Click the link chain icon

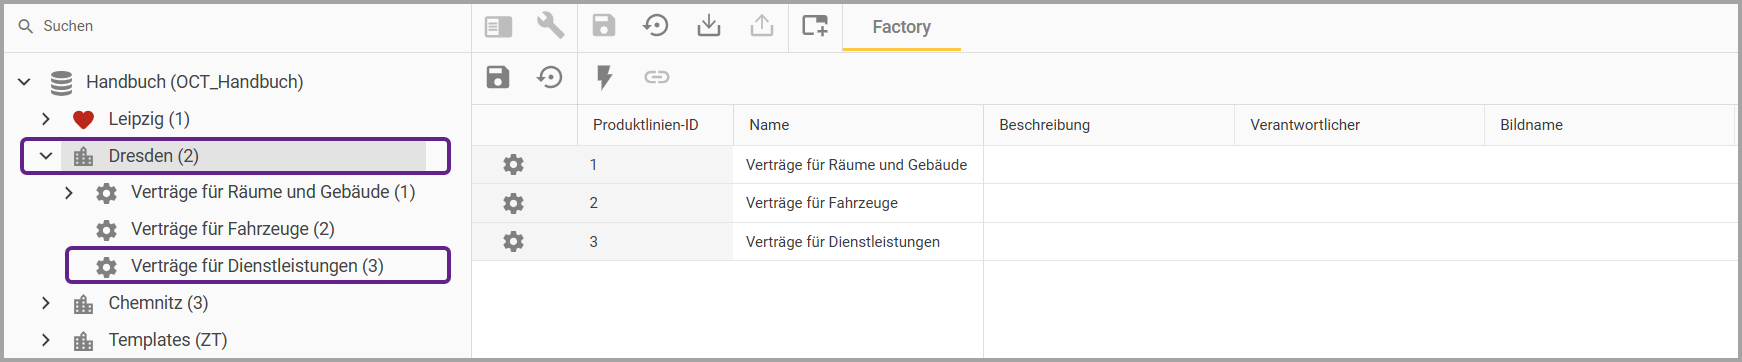(x=656, y=77)
